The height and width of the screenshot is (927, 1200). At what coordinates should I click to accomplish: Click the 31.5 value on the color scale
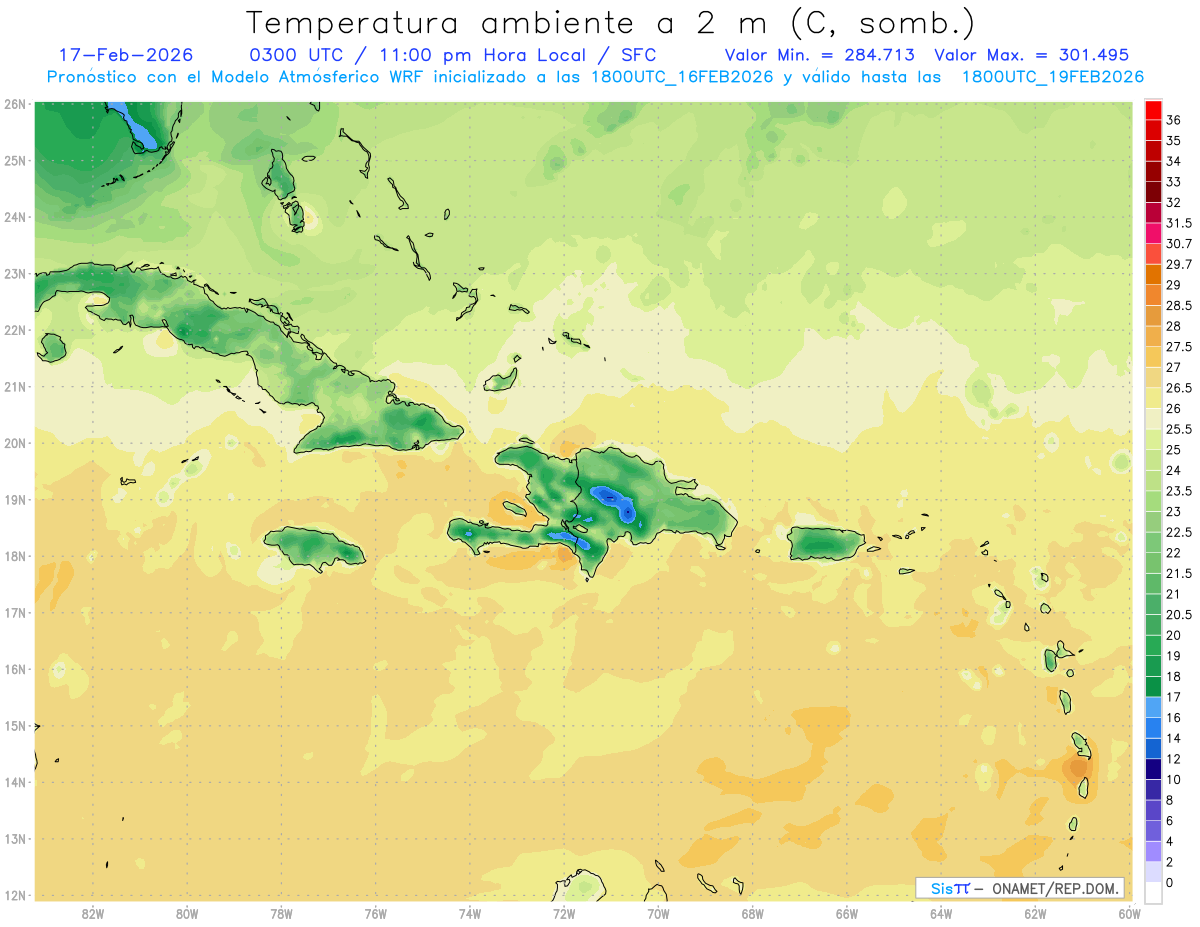1179,223
